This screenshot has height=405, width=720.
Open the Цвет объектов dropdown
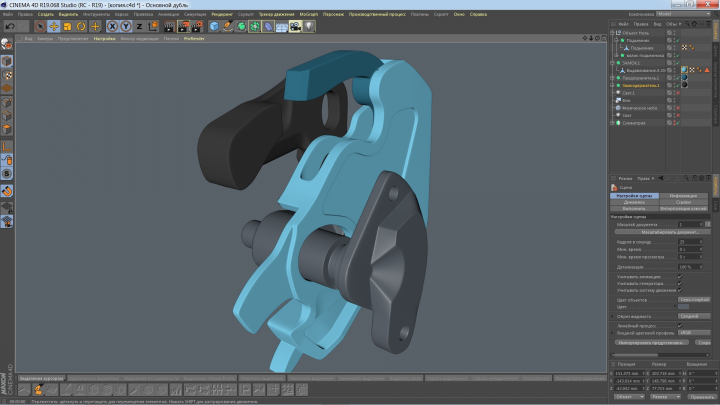coord(694,300)
